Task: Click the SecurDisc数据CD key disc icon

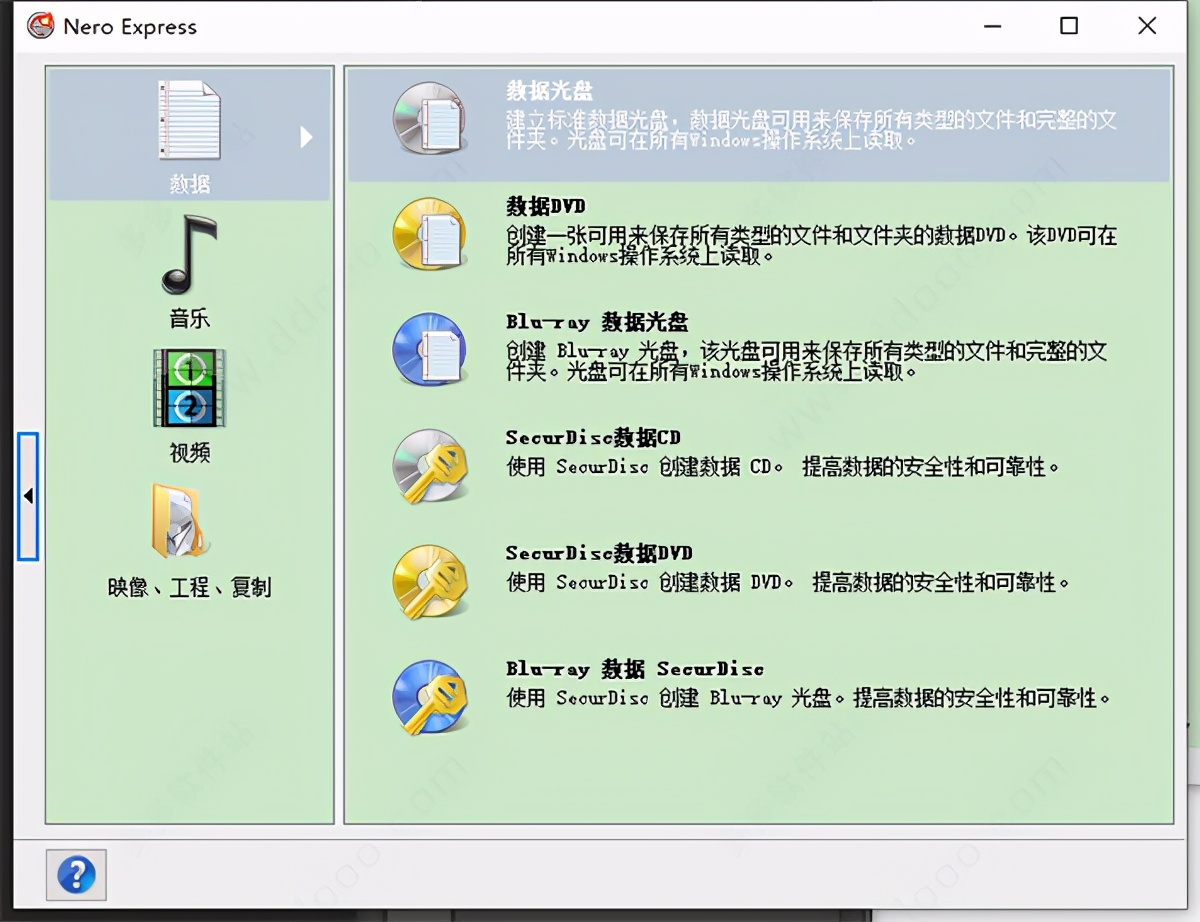Action: pos(429,465)
